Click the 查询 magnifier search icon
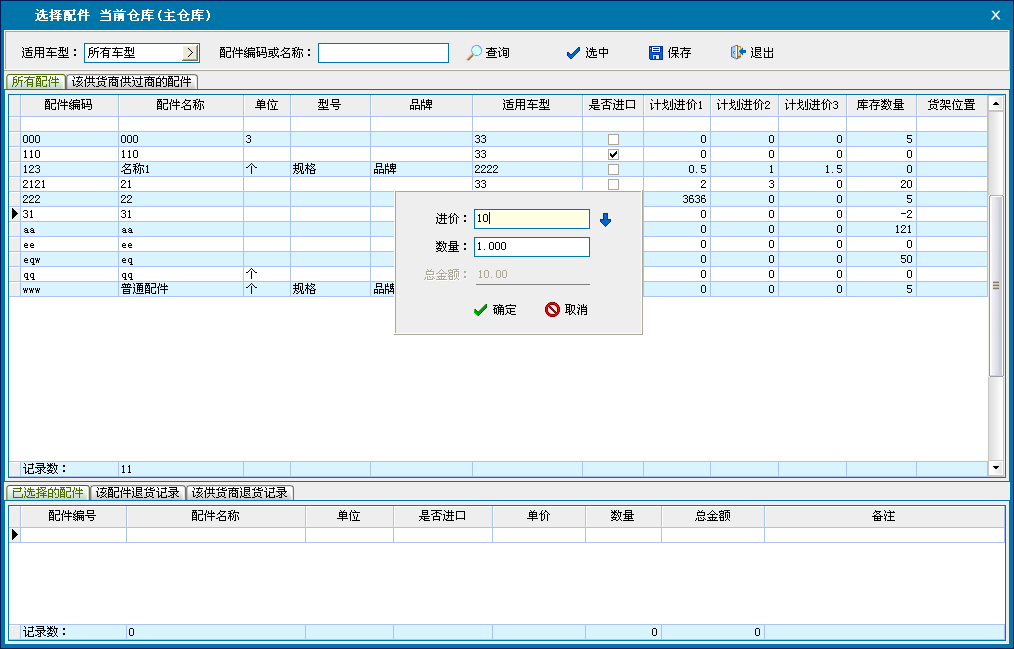The width and height of the screenshot is (1014, 649). coord(475,53)
